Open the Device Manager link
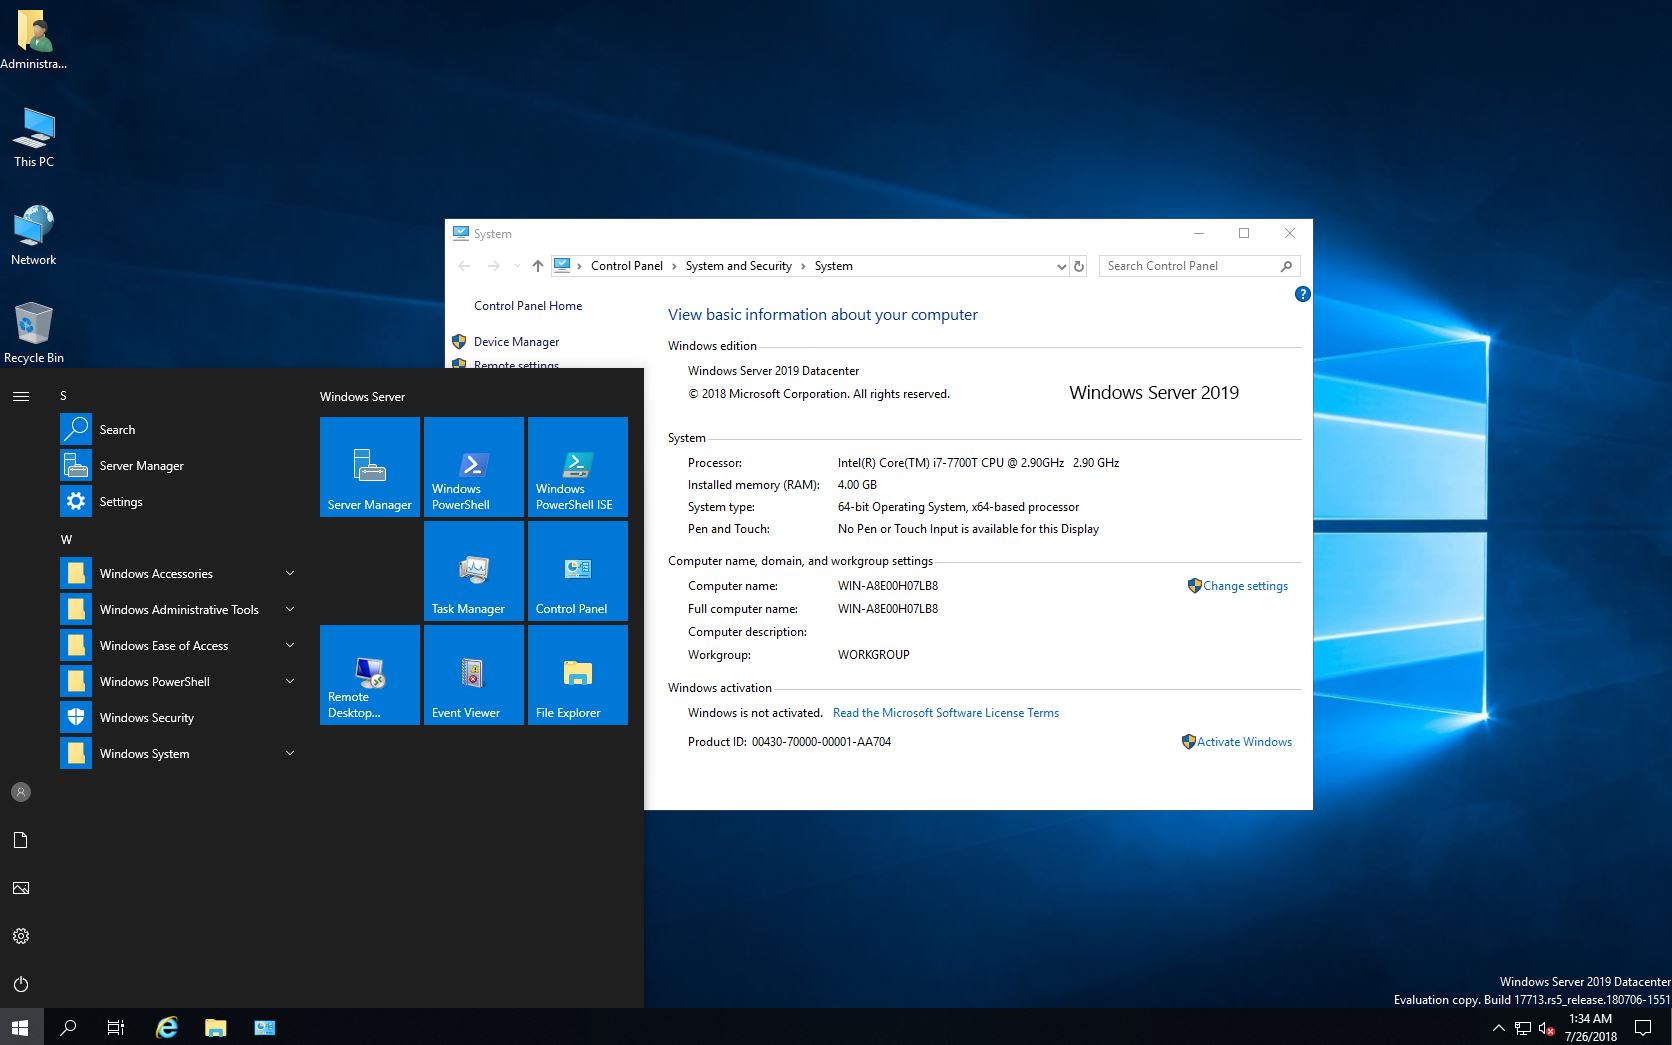This screenshot has width=1672, height=1045. pos(516,342)
